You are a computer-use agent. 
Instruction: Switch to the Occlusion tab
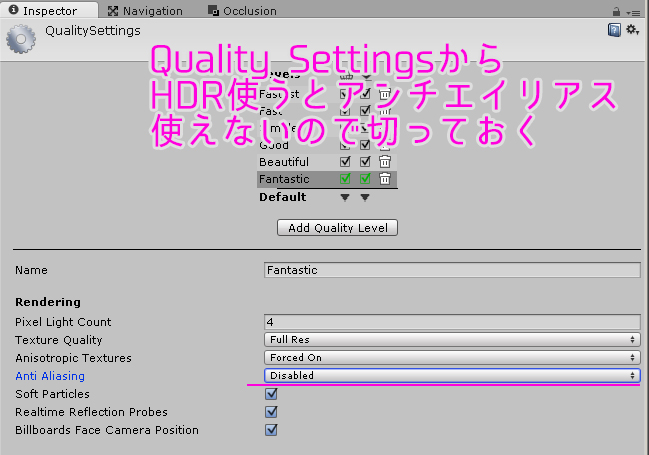click(243, 11)
